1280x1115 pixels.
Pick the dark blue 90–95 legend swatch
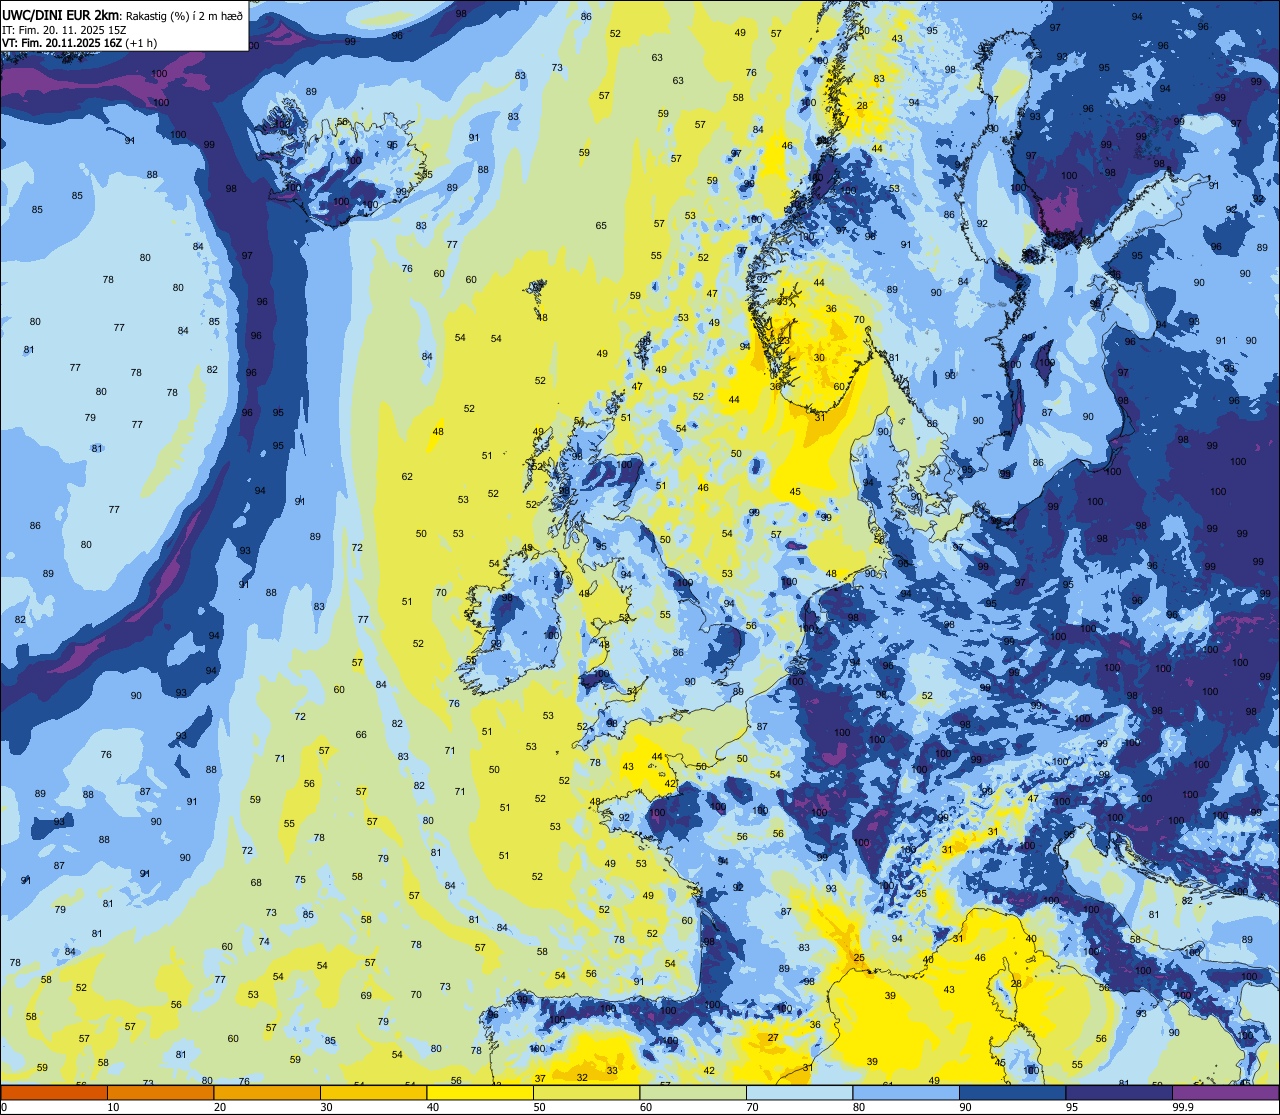pyautogui.click(x=1012, y=1093)
